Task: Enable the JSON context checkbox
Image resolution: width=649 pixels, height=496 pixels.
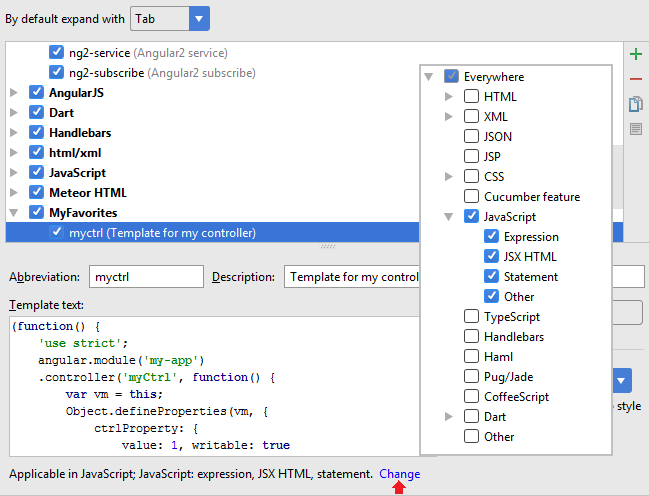Action: coord(472,137)
